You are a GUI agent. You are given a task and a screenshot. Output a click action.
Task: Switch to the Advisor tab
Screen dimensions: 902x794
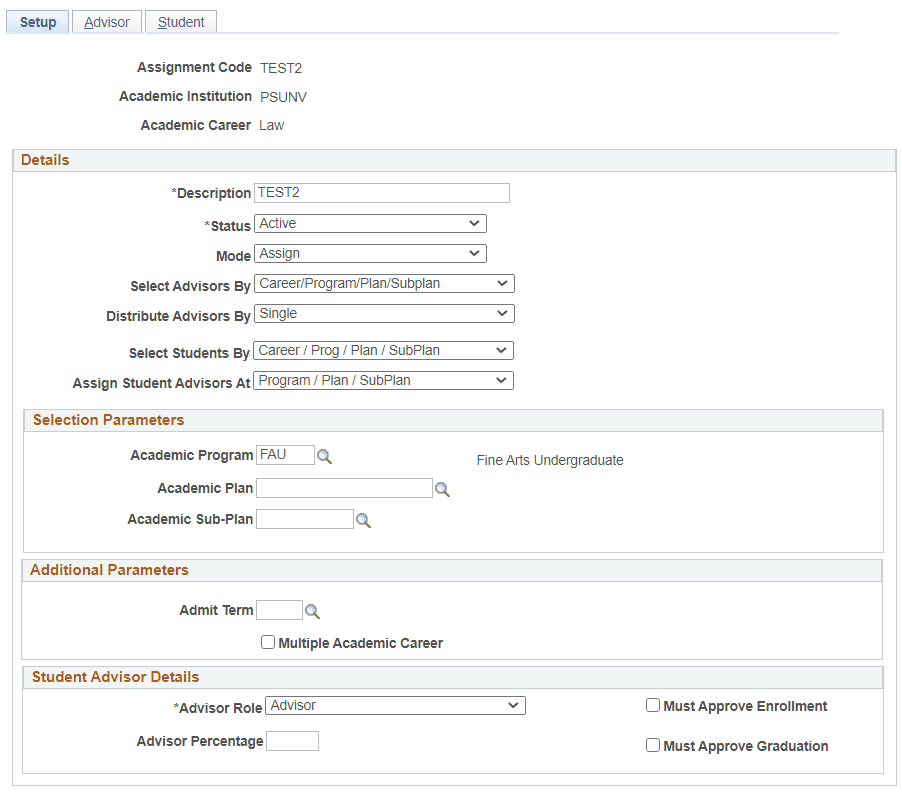tap(106, 21)
